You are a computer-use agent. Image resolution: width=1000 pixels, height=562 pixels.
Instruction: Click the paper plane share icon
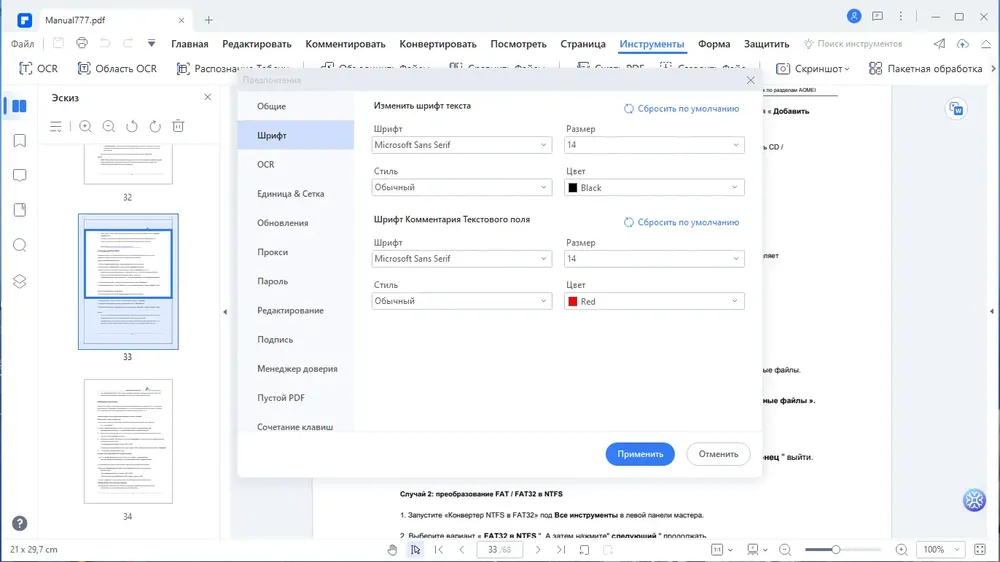pos(939,44)
